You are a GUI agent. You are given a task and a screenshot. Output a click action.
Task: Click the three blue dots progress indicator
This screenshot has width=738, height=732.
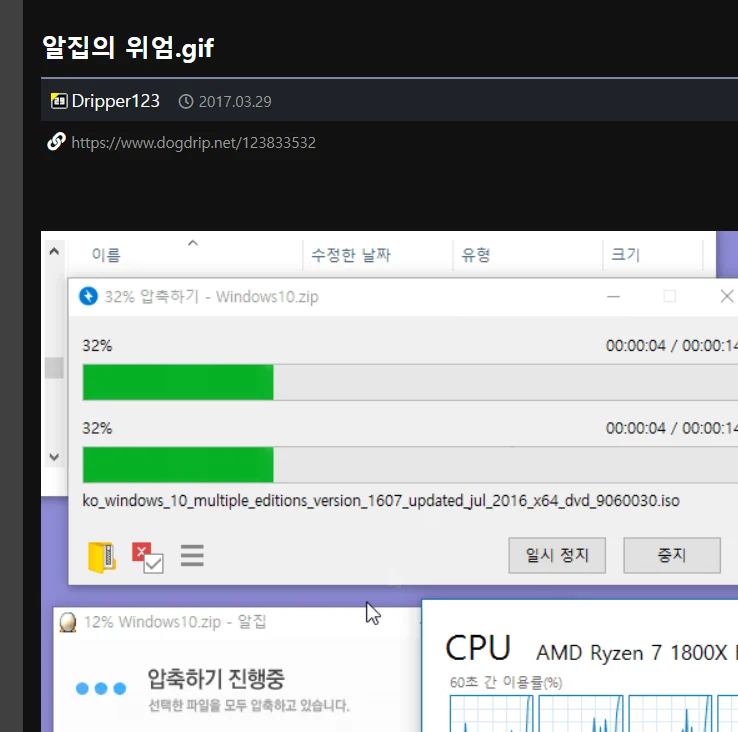(101, 688)
